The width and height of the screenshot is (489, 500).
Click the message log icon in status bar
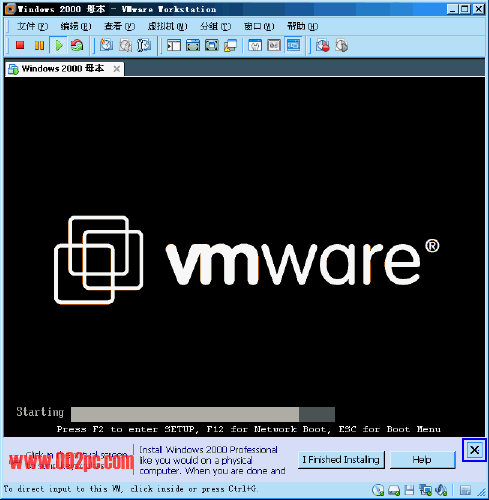pyautogui.click(x=465, y=490)
